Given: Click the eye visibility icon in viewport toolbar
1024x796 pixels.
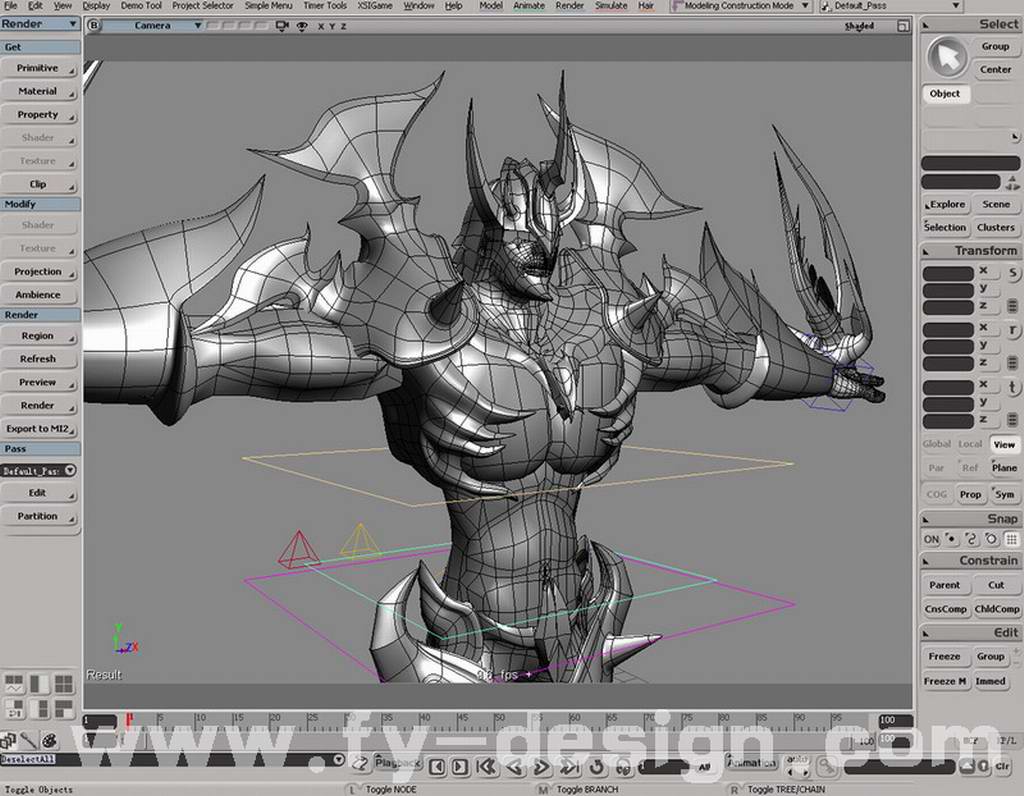Looking at the screenshot, I should click(x=303, y=26).
